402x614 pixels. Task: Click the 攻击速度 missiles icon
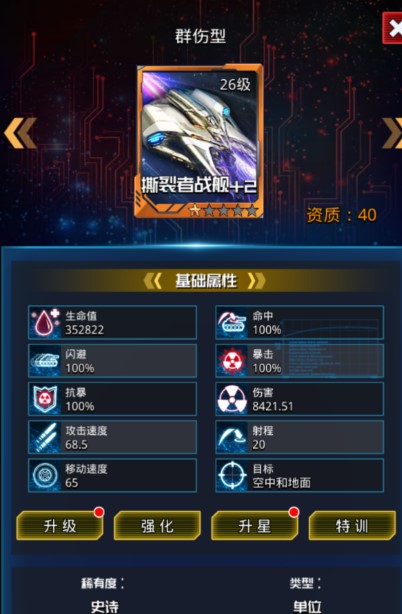(x=45, y=437)
